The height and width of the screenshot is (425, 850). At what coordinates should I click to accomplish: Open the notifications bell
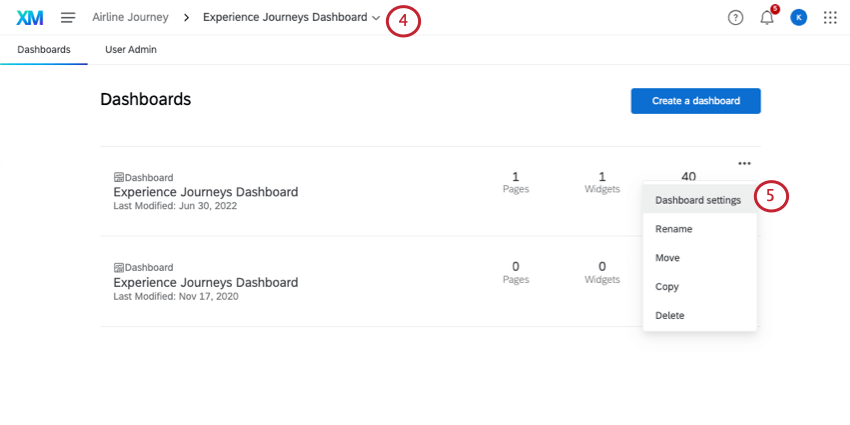tap(767, 18)
